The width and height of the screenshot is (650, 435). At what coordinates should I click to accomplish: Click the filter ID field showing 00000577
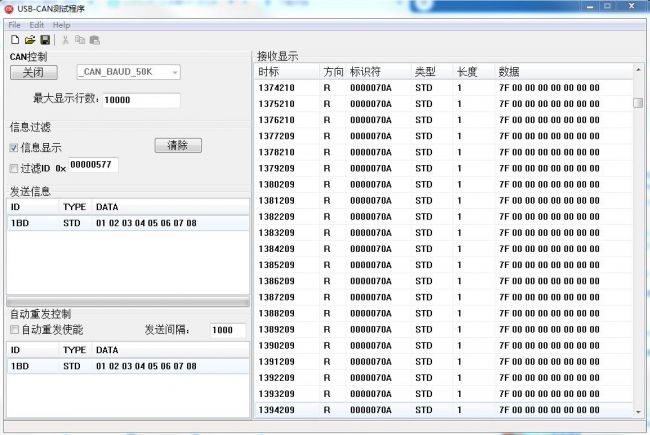coord(93,165)
